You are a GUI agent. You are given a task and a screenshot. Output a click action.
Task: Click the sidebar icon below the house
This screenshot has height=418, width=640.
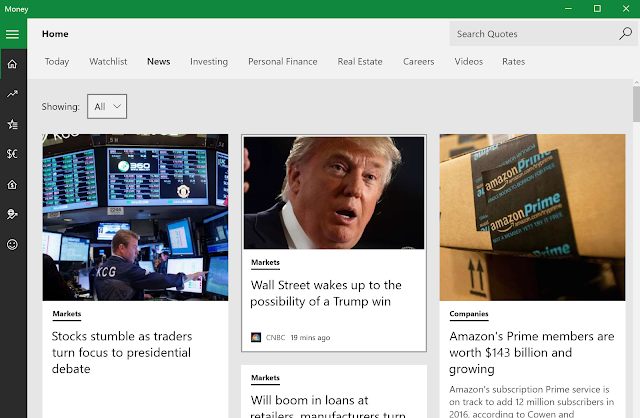coord(12,214)
